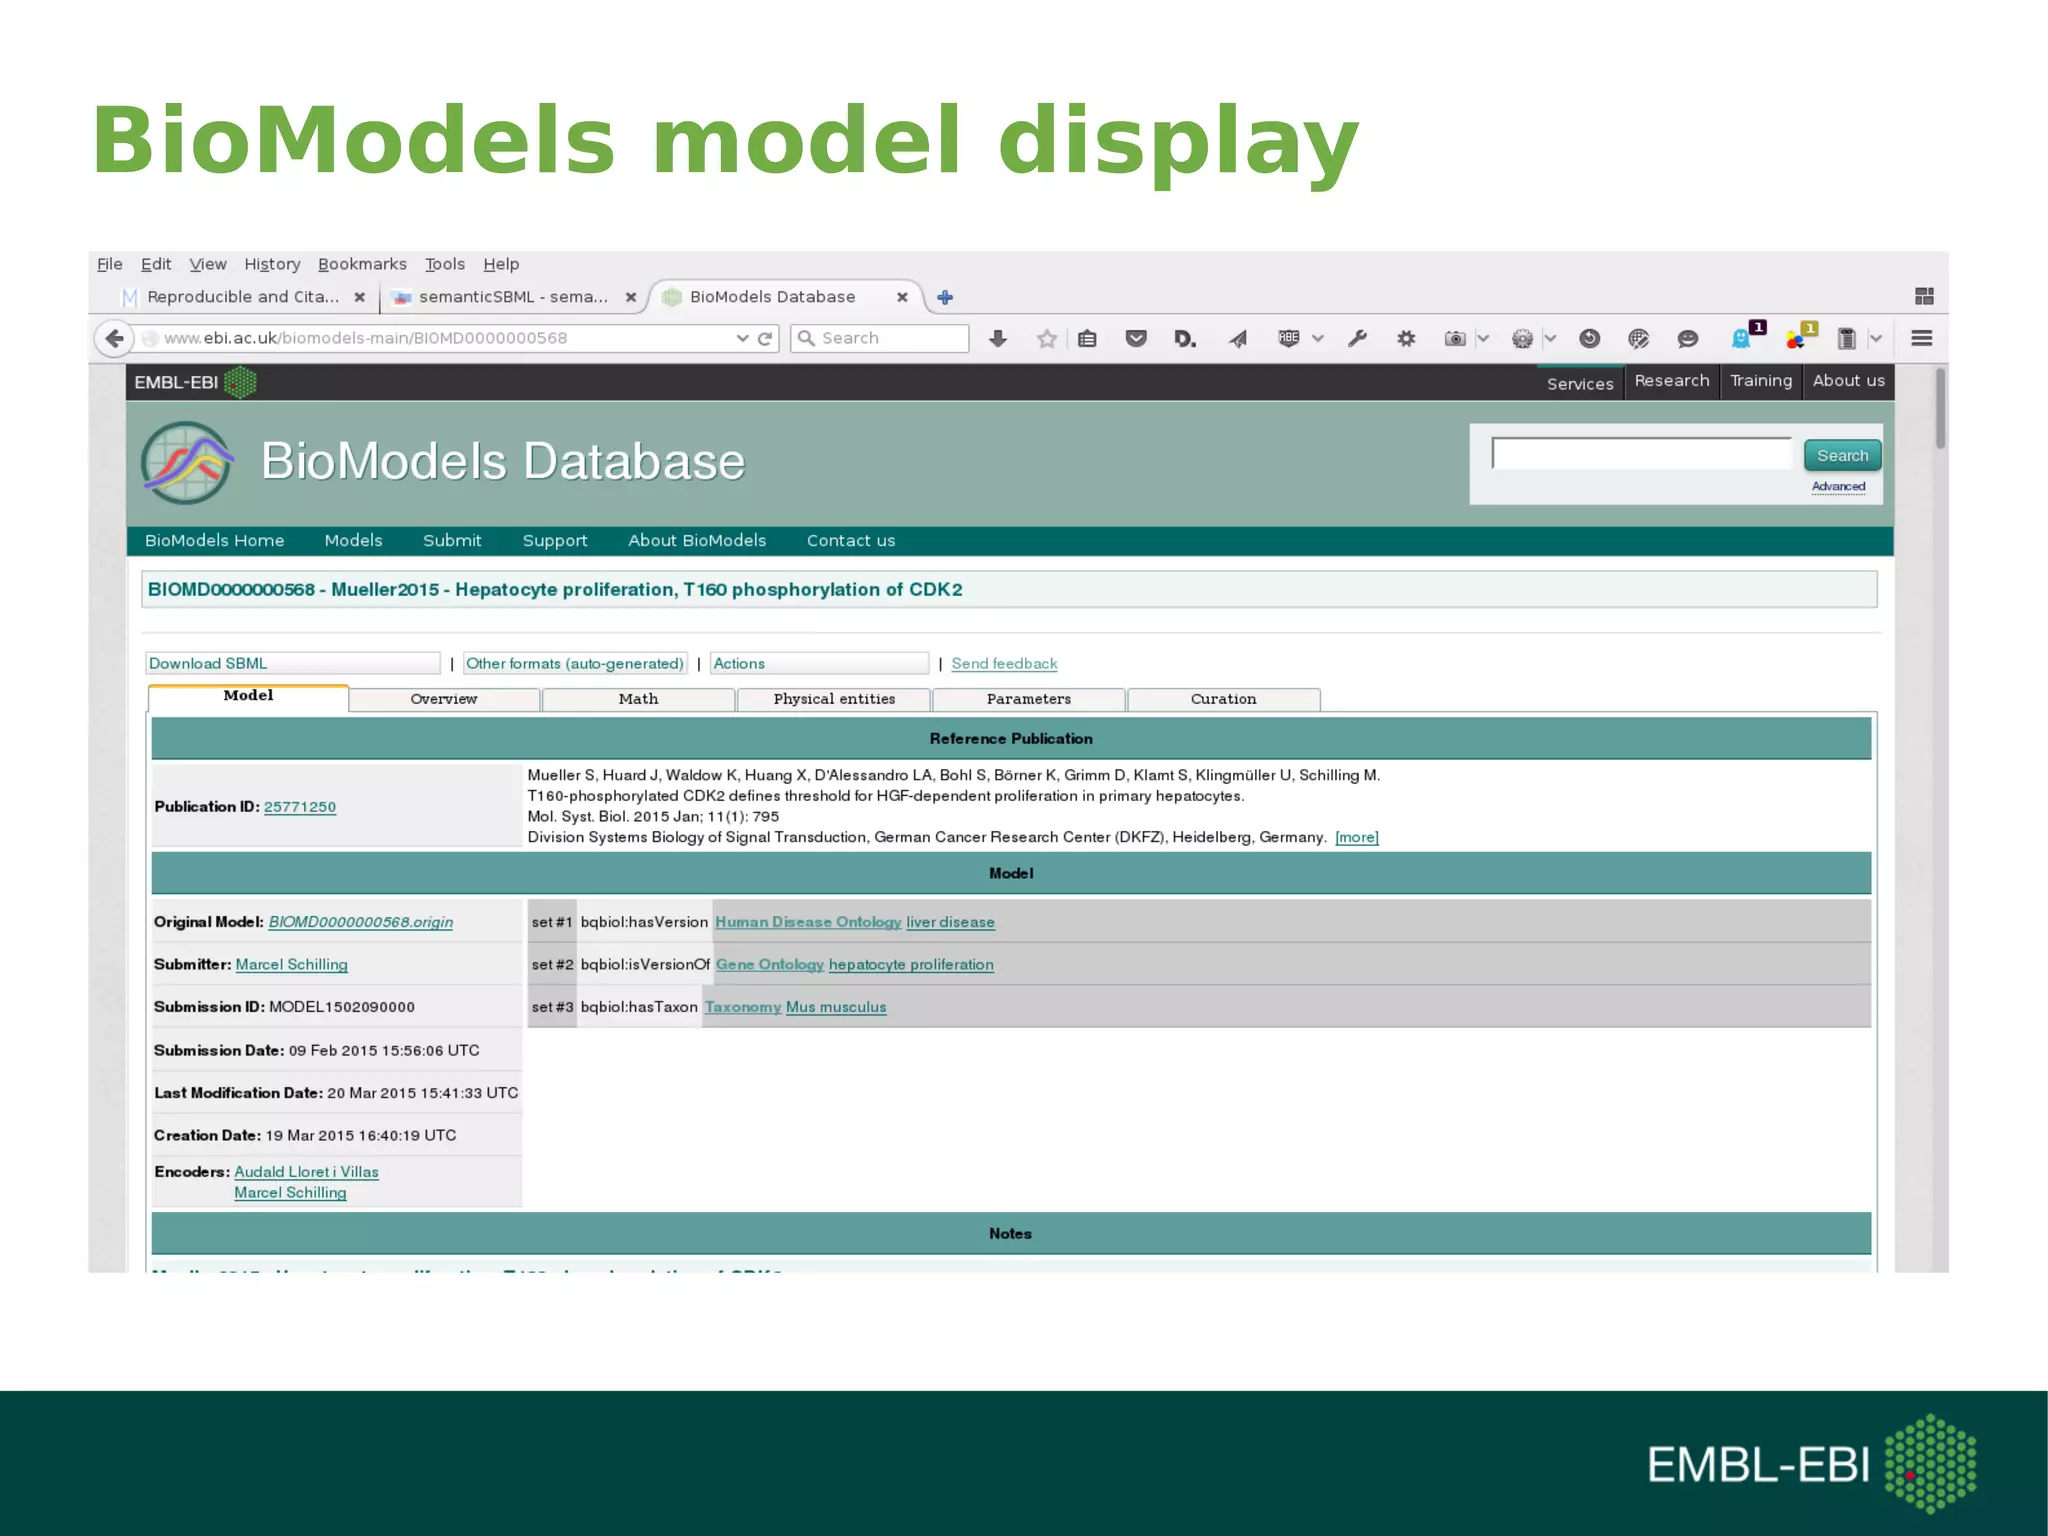Open a new tab with plus icon
Image resolution: width=2048 pixels, height=1536 pixels.
click(x=945, y=297)
